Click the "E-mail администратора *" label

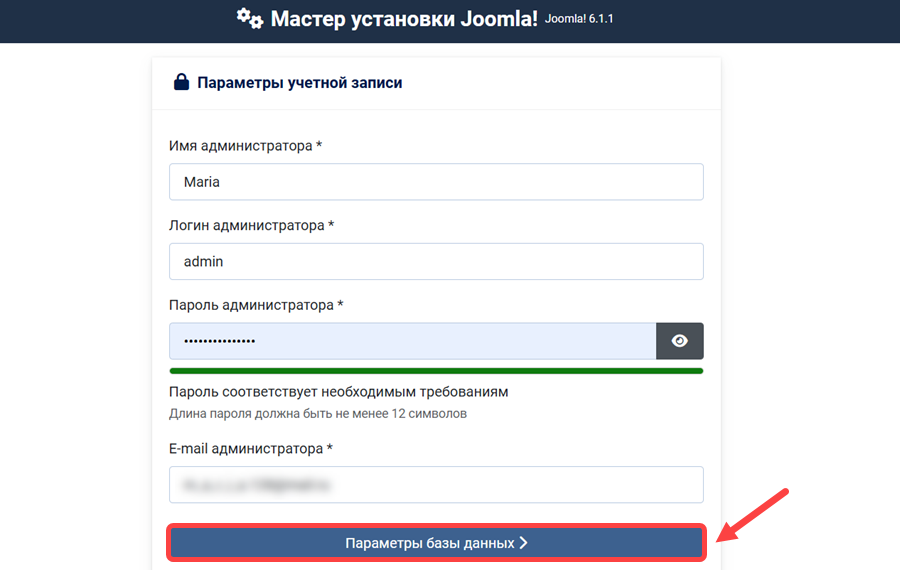251,449
